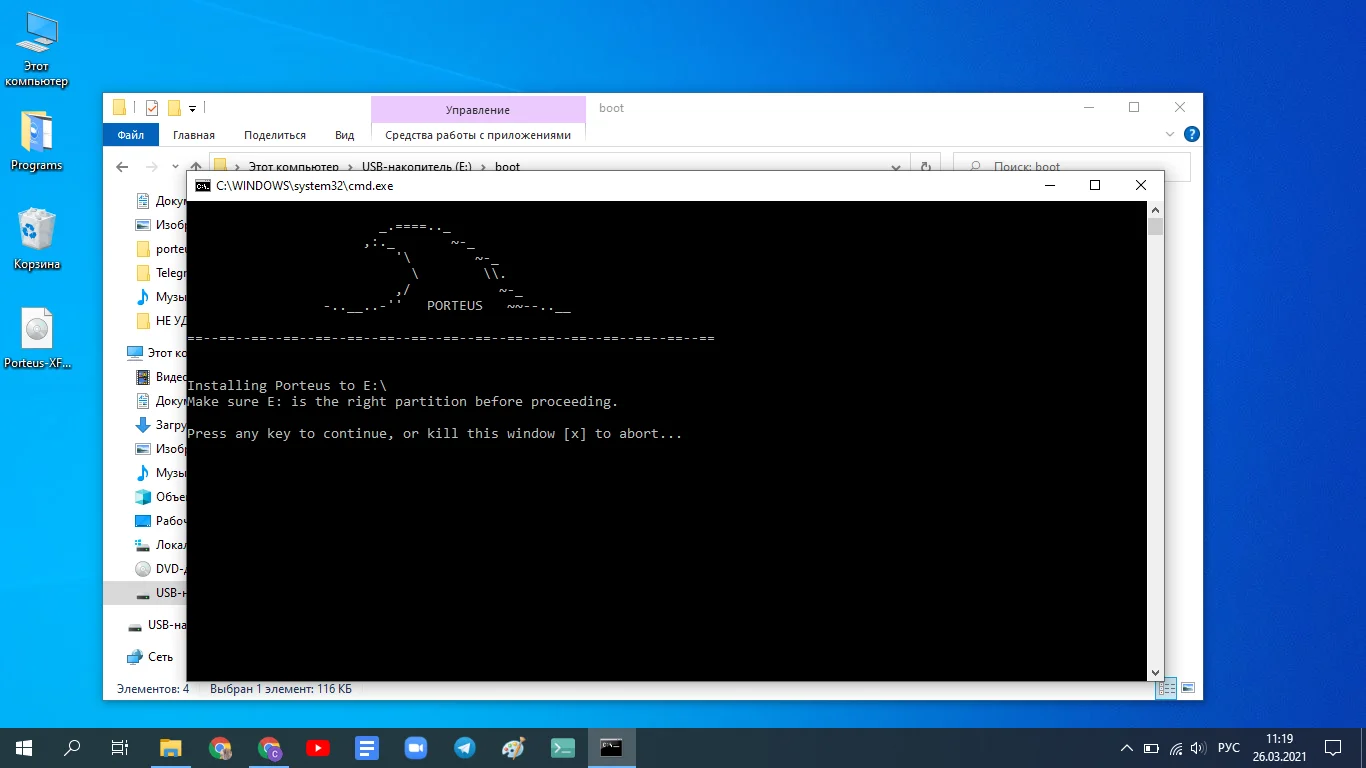1366x768 pixels.
Task: Check the battery status icon
Action: click(x=1151, y=748)
